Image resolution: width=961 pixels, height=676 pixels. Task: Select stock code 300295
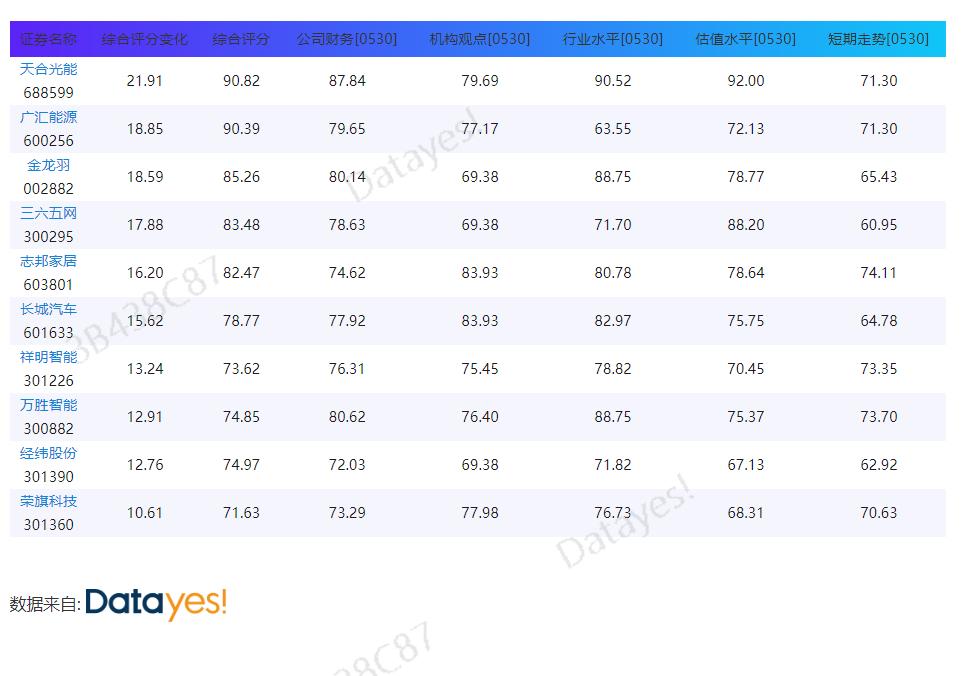(48, 237)
